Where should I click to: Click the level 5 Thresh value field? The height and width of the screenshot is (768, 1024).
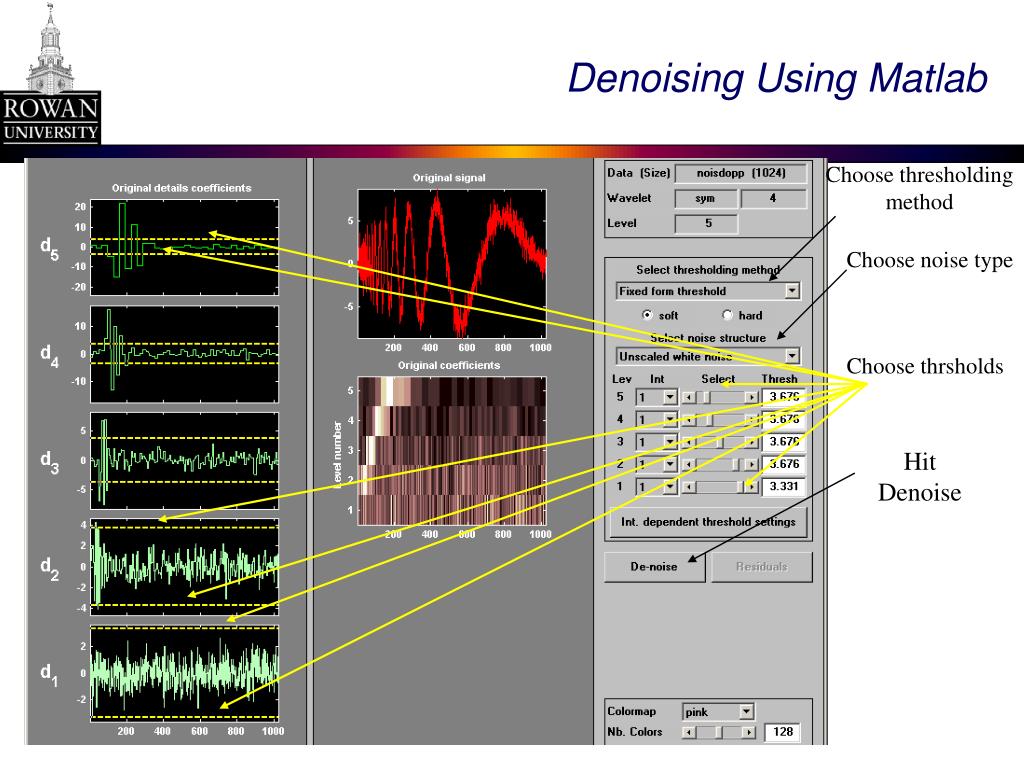click(x=784, y=397)
